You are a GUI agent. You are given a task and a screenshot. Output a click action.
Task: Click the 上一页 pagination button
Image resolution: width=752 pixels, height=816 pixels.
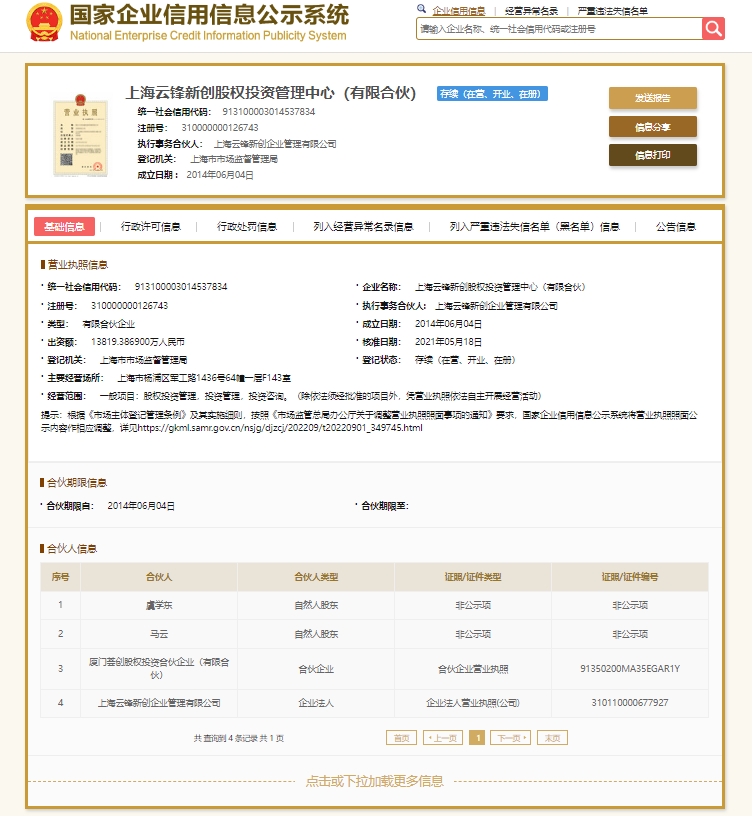(x=443, y=738)
